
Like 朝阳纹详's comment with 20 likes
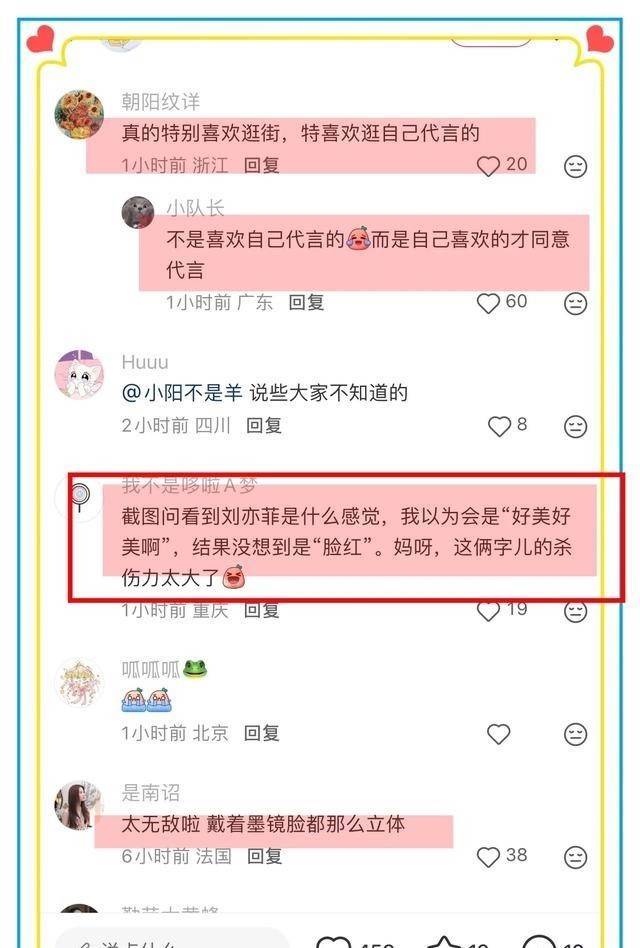(488, 166)
